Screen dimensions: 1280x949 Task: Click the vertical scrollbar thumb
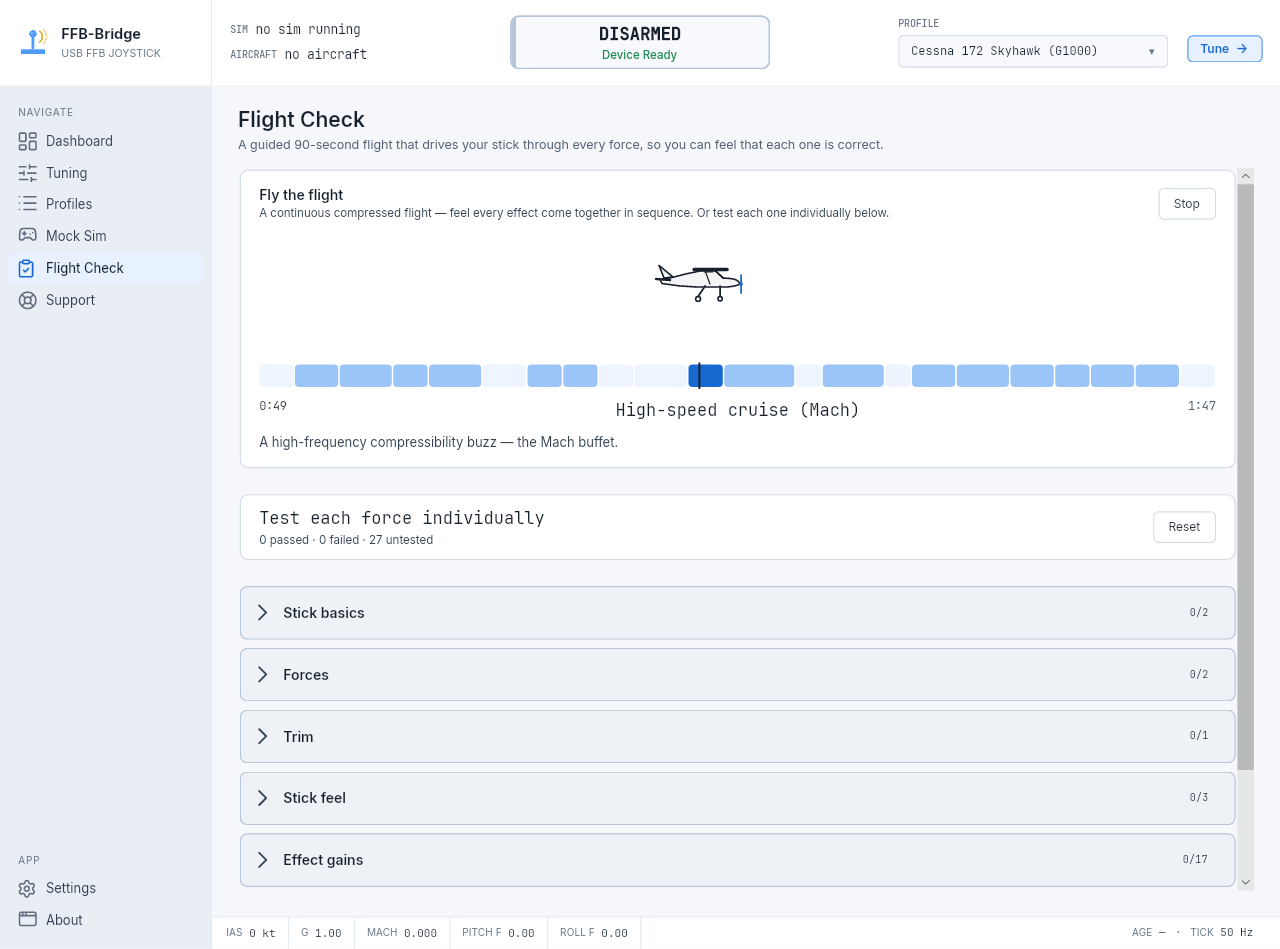tap(1246, 477)
